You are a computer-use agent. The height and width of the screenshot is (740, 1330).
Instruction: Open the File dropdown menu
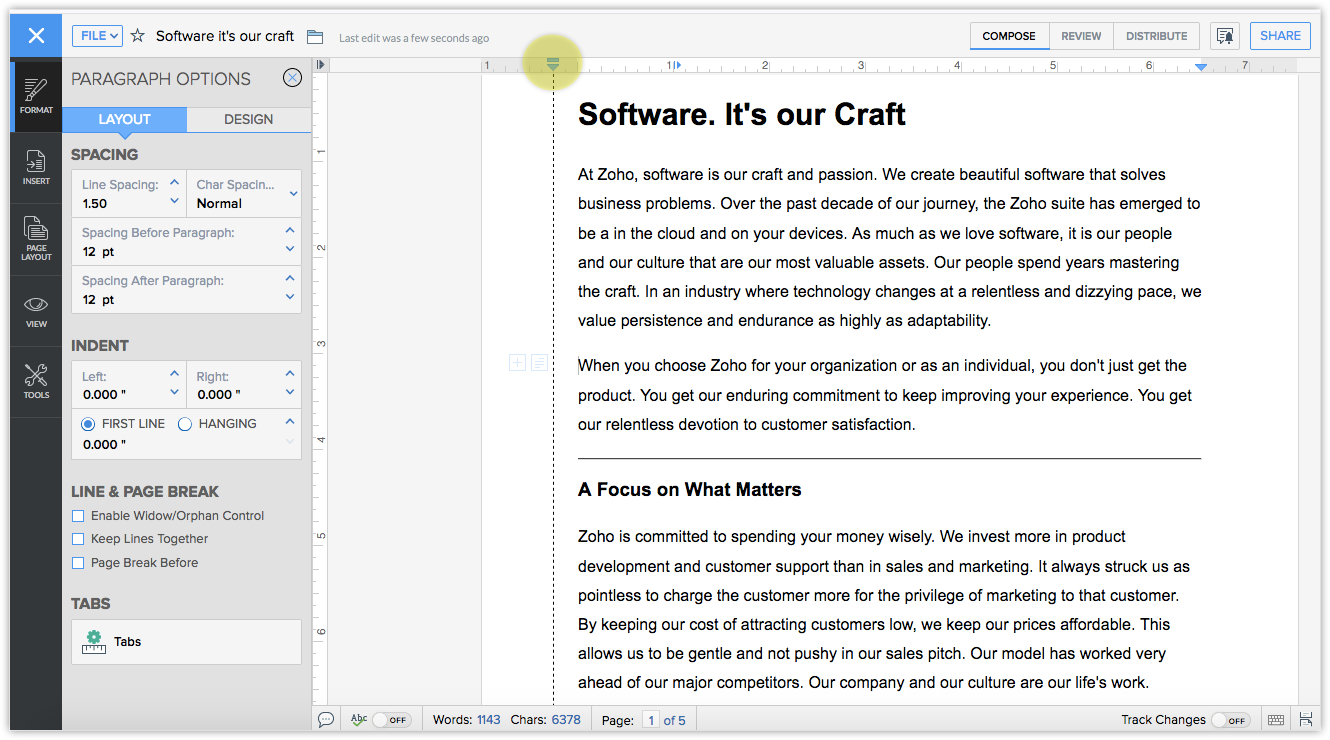[x=97, y=36]
